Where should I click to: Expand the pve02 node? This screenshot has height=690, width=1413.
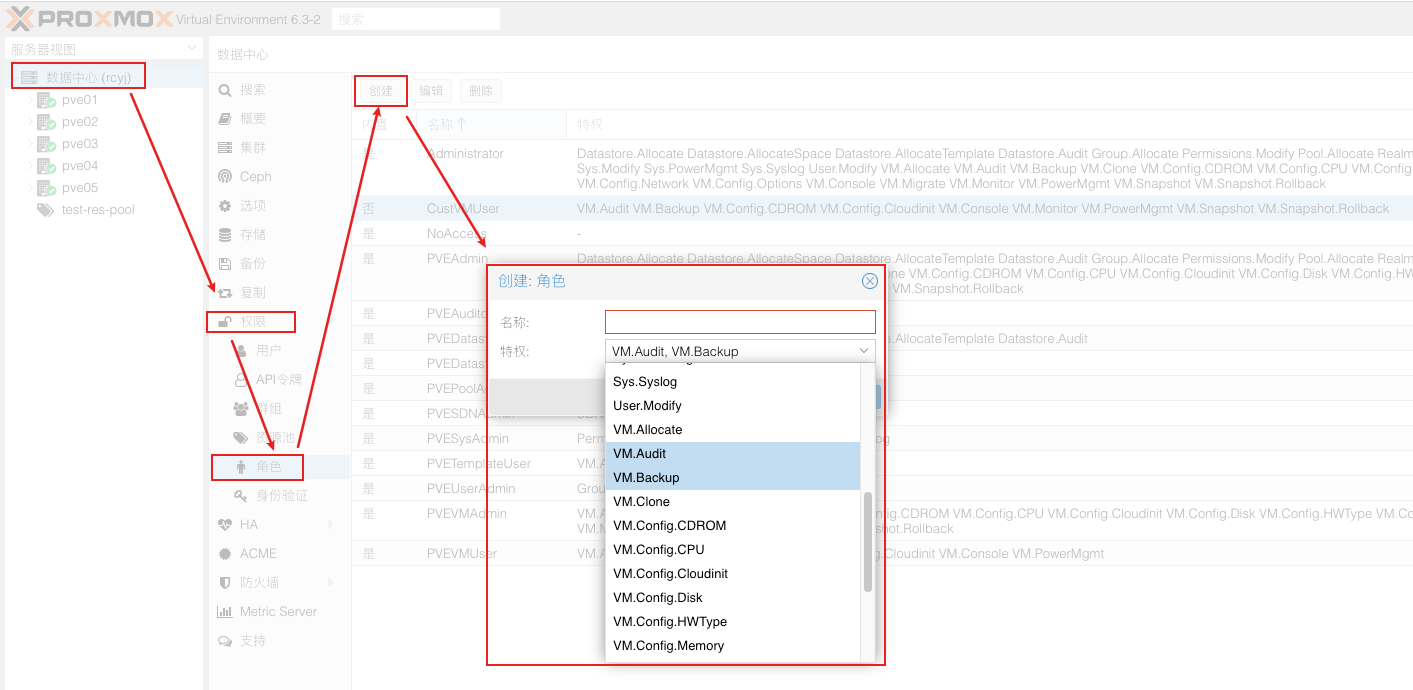point(30,122)
